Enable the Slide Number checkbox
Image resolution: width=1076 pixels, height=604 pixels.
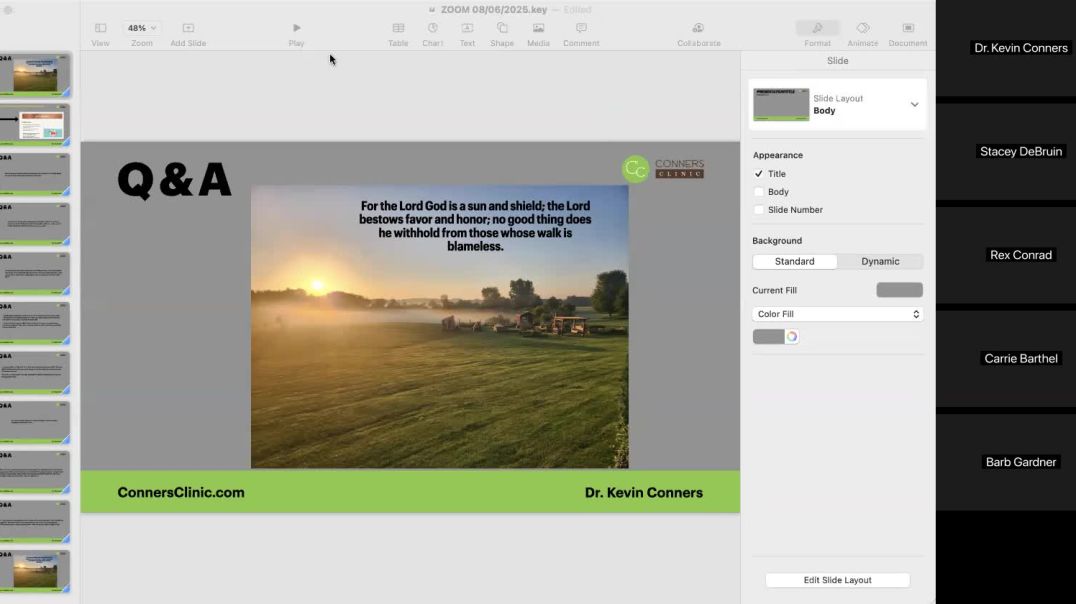pyautogui.click(x=758, y=210)
